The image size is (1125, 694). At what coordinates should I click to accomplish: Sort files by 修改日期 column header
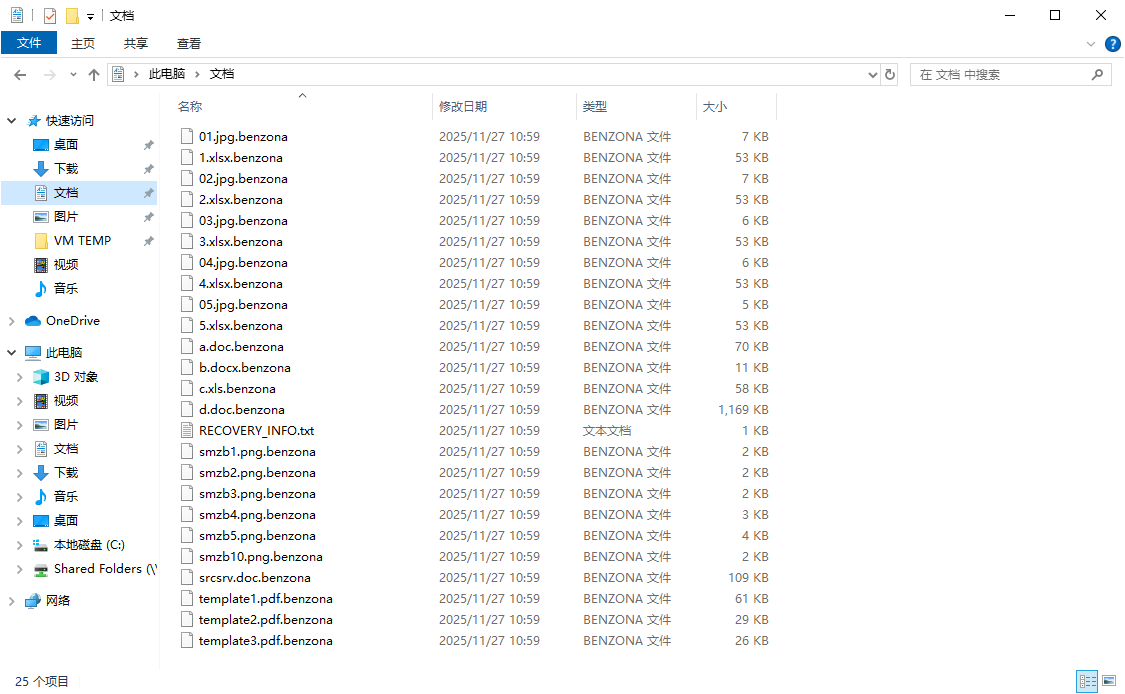pos(463,106)
